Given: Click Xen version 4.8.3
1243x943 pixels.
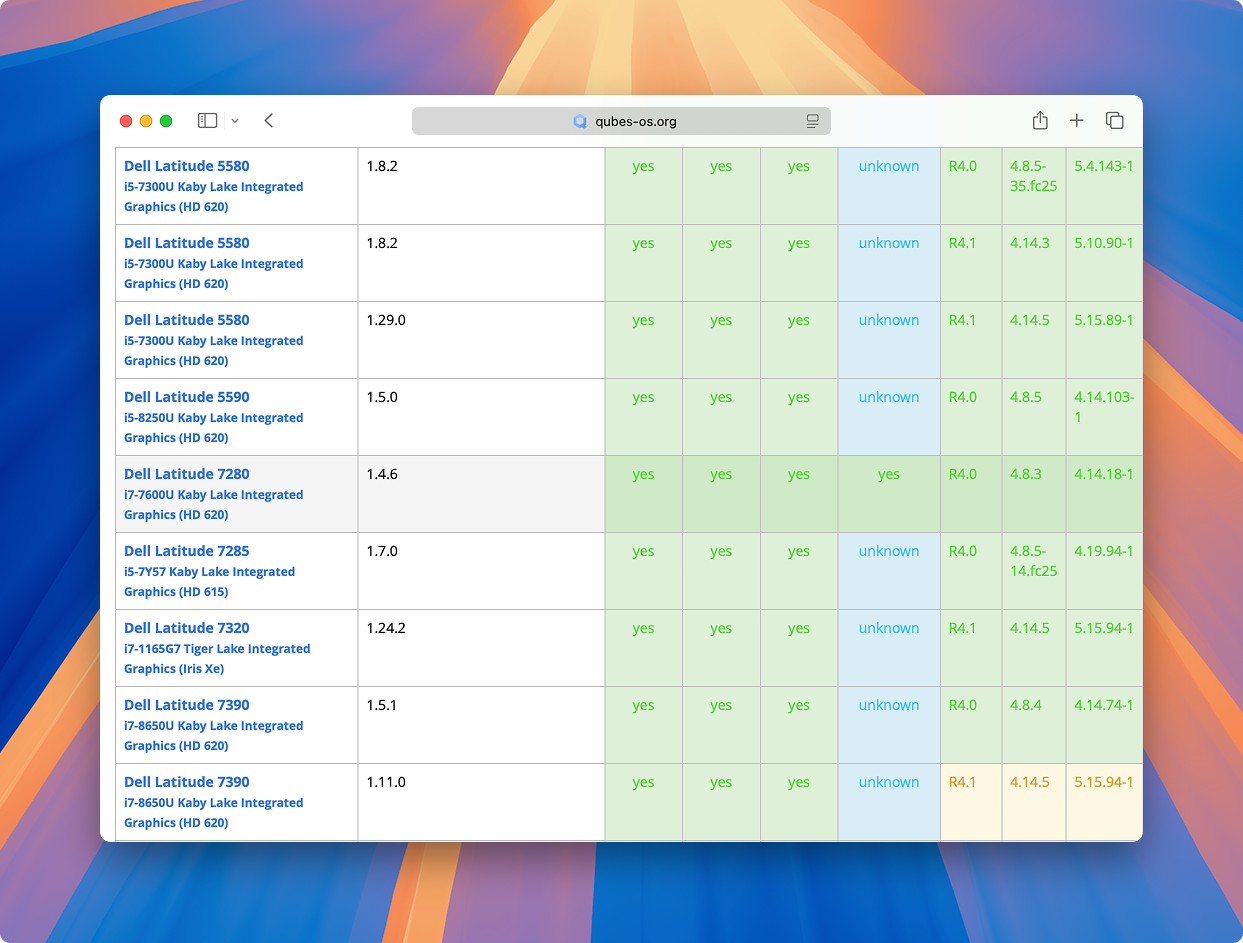Looking at the screenshot, I should (x=1026, y=474).
